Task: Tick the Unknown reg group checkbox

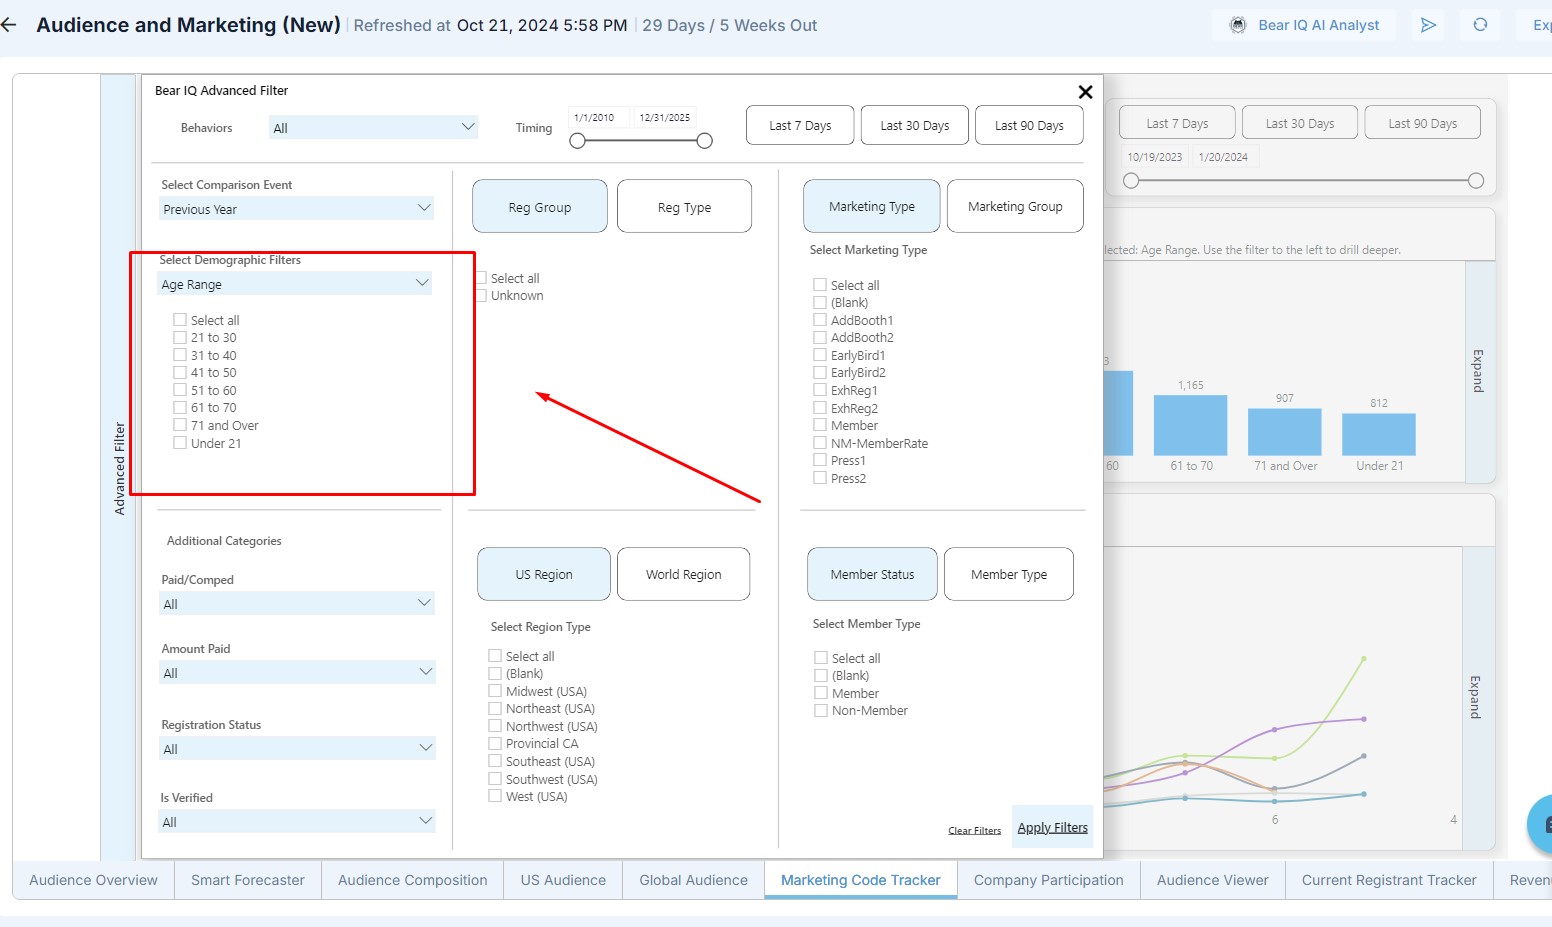Action: tap(482, 295)
